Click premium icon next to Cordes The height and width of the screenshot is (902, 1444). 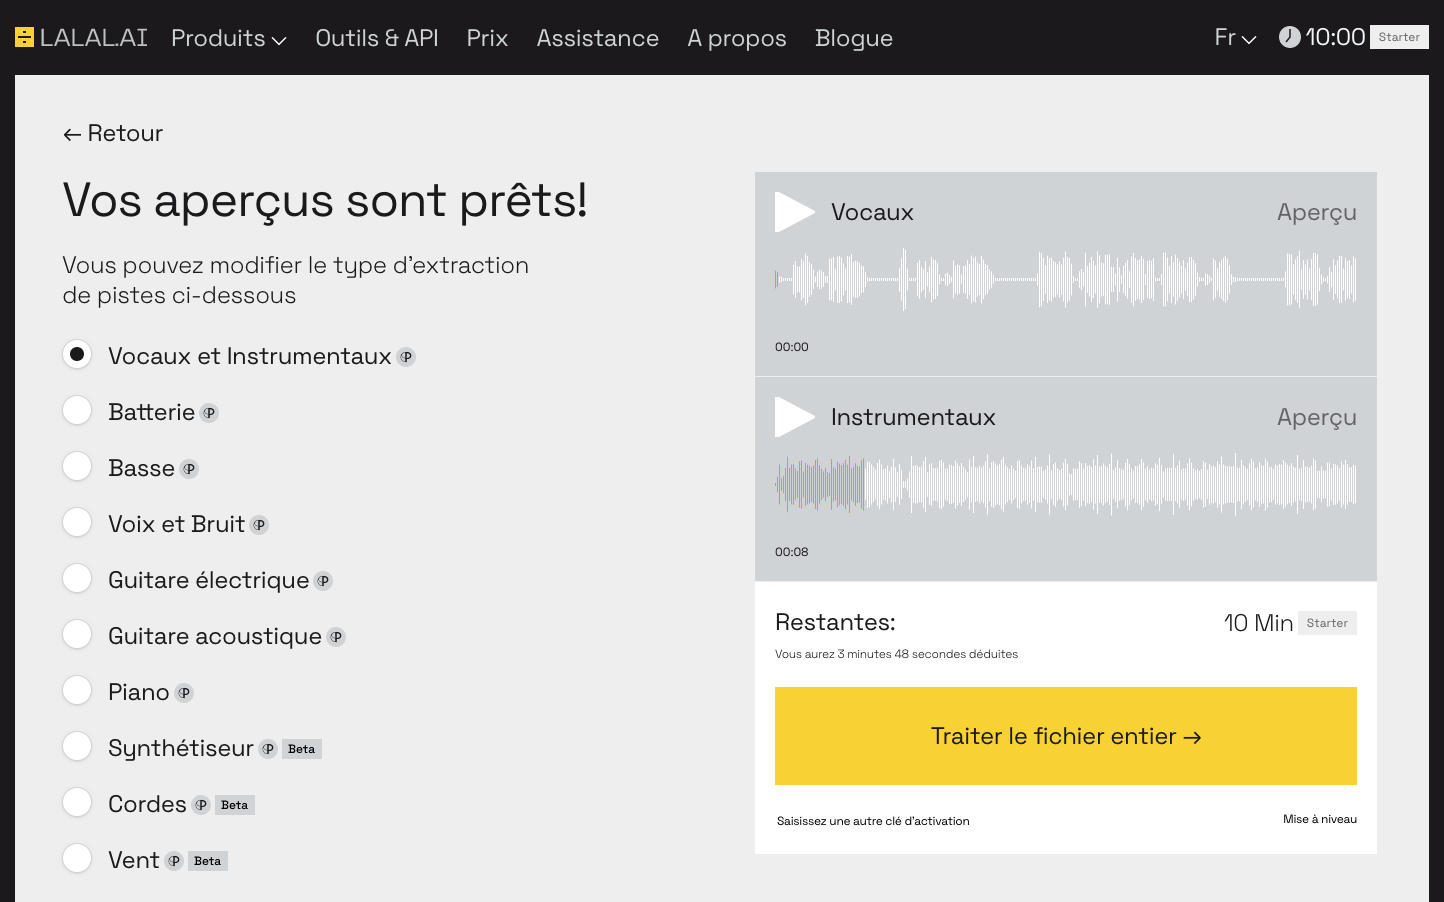click(x=201, y=805)
